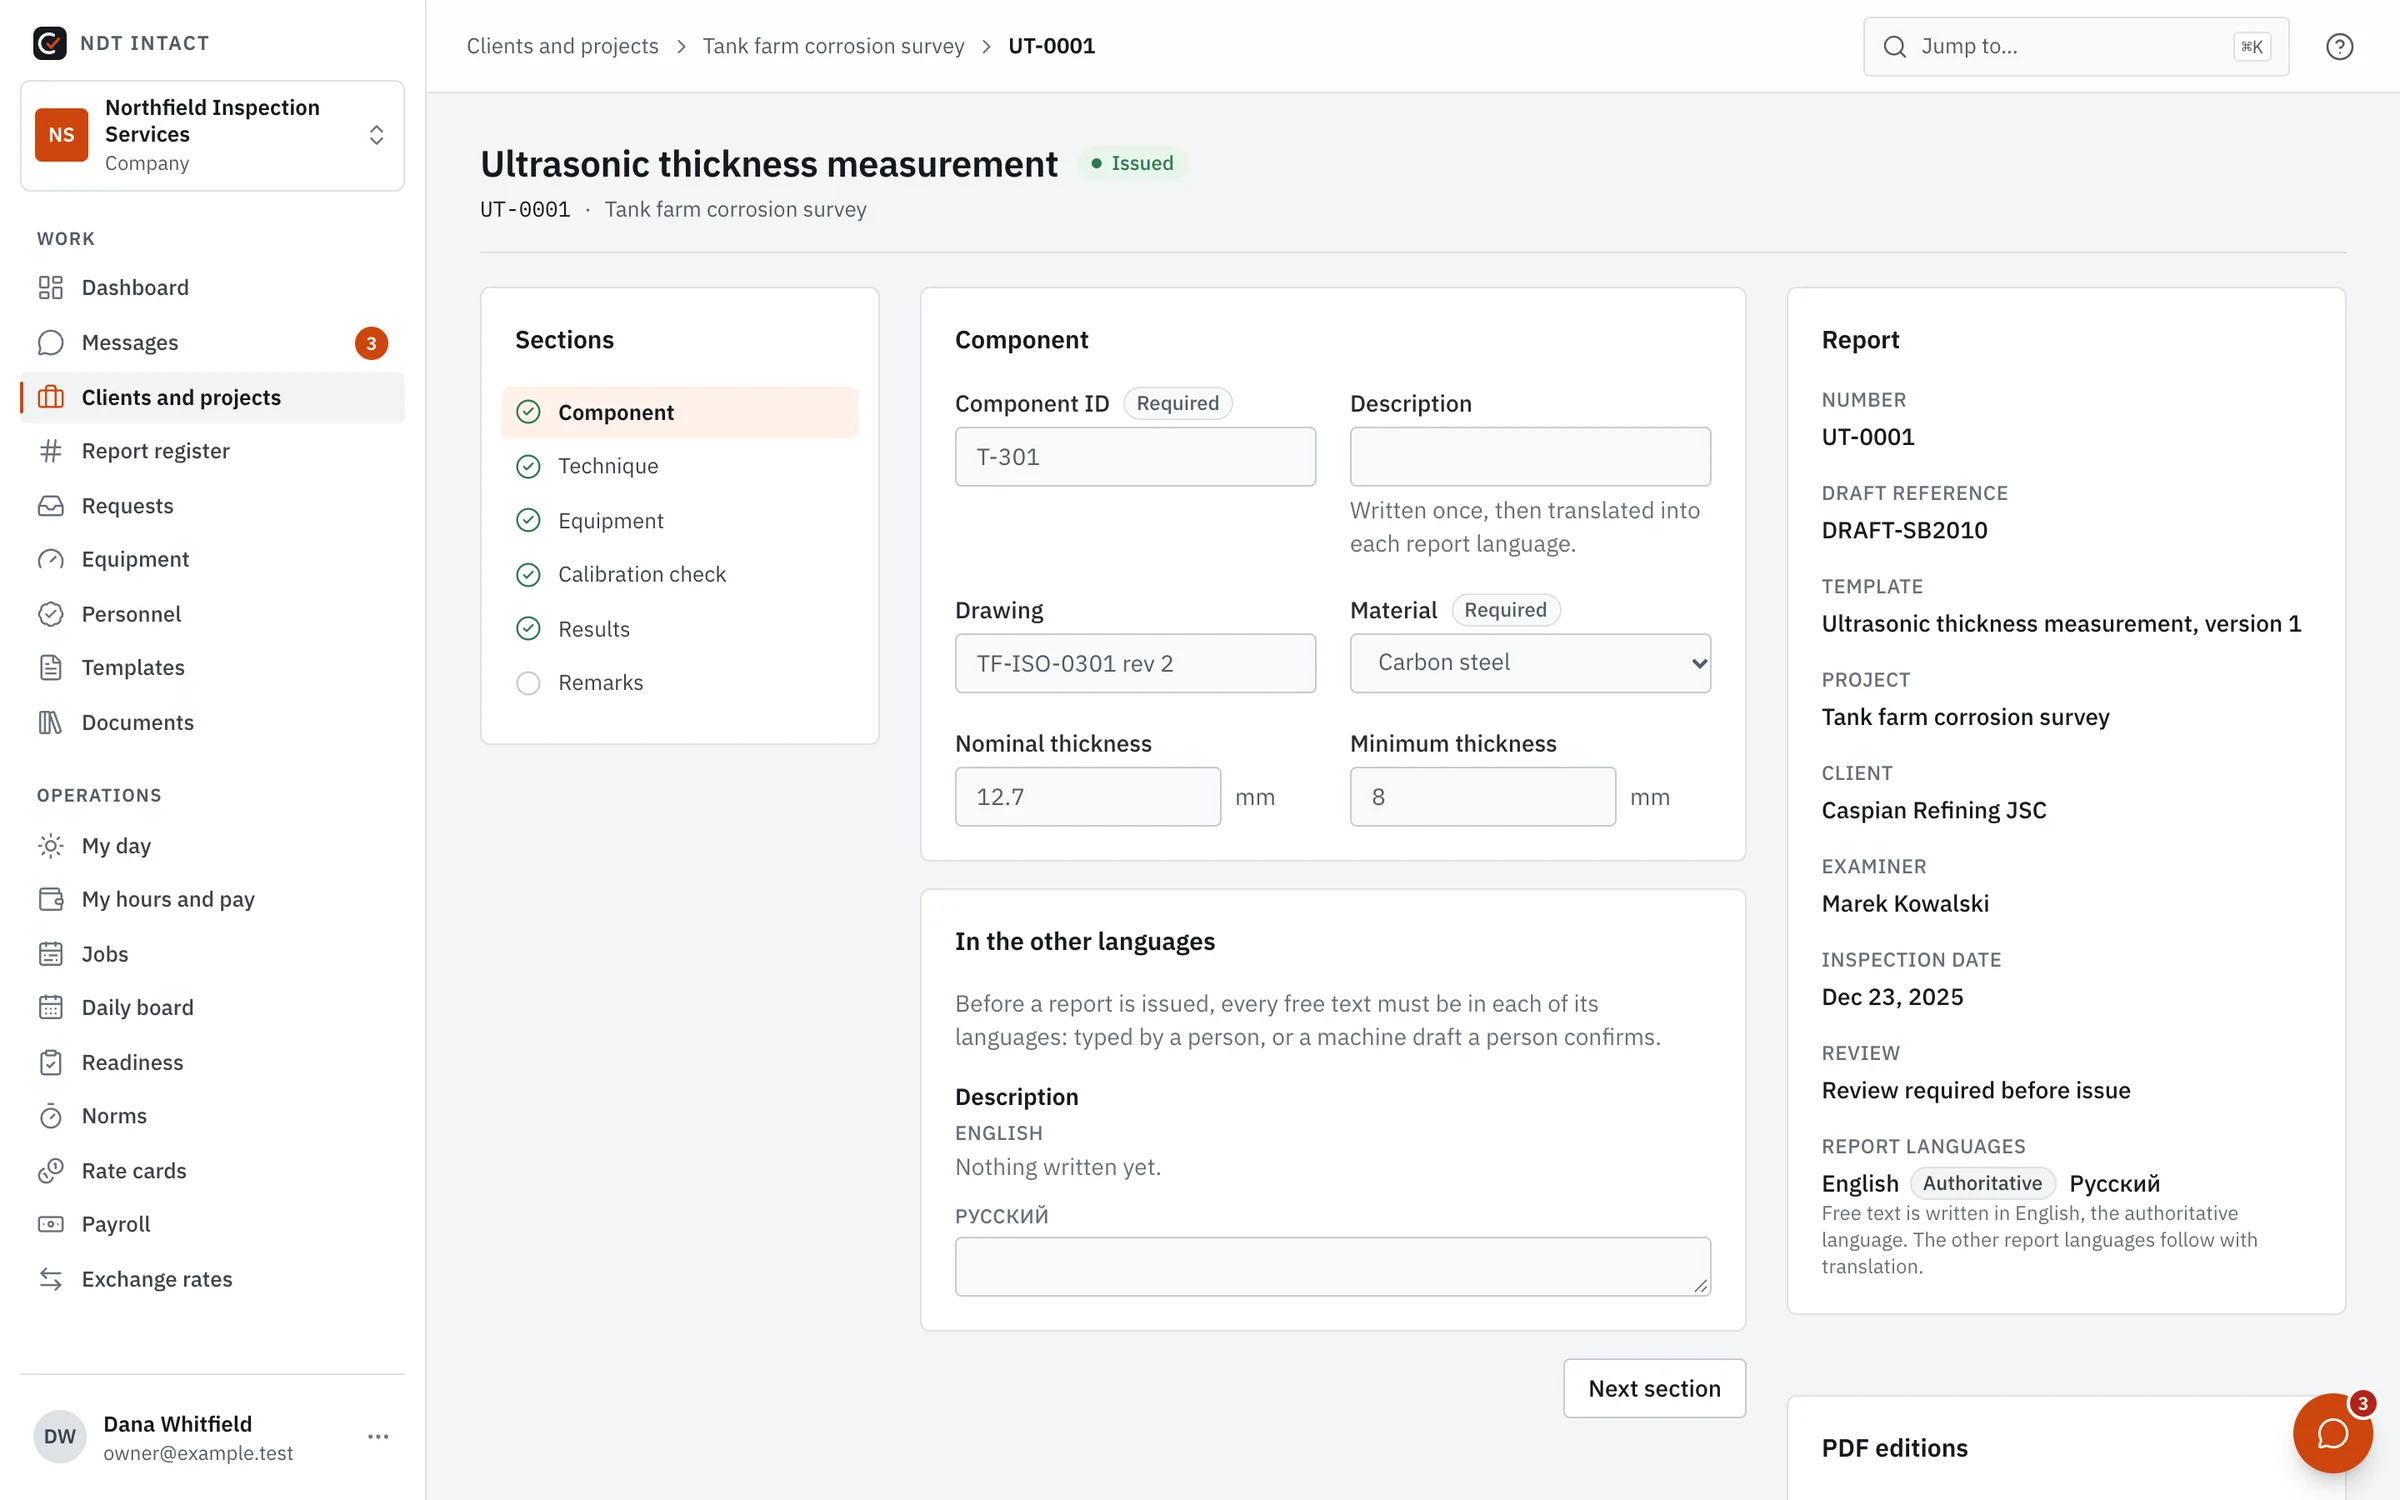Click the Drawing input field
The width and height of the screenshot is (2400, 1500).
1135,663
